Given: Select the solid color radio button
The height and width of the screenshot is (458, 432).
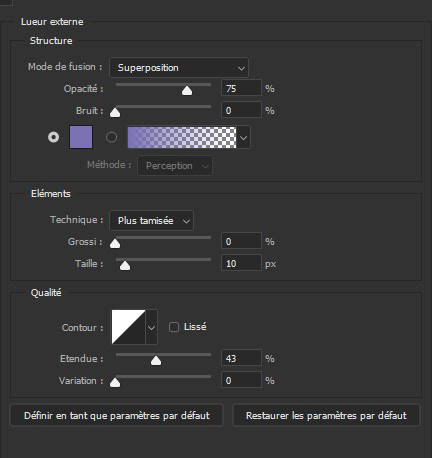Looking at the screenshot, I should 53,137.
